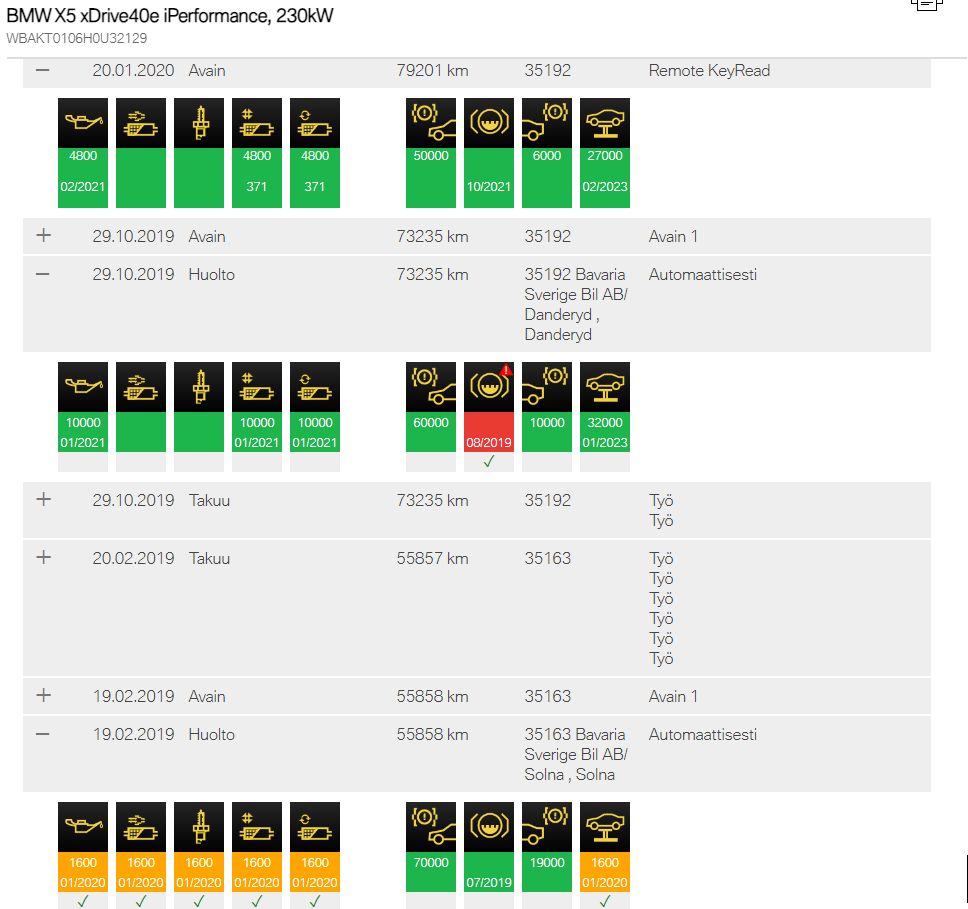Click 'Avain 1' in 19.02.2019 row
The width and height of the screenshot is (968, 909).
[x=673, y=696]
